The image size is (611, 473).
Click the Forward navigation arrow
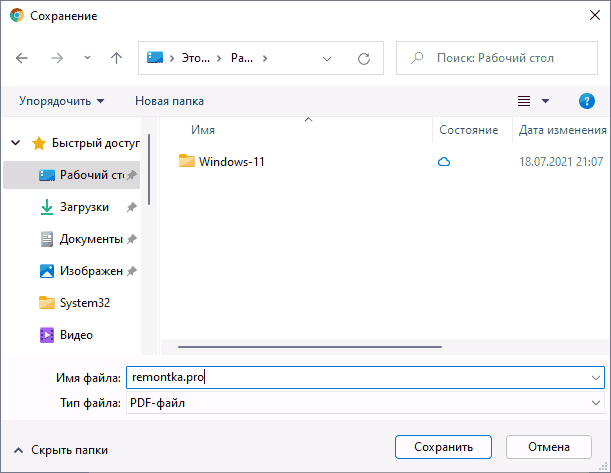pyautogui.click(x=56, y=58)
